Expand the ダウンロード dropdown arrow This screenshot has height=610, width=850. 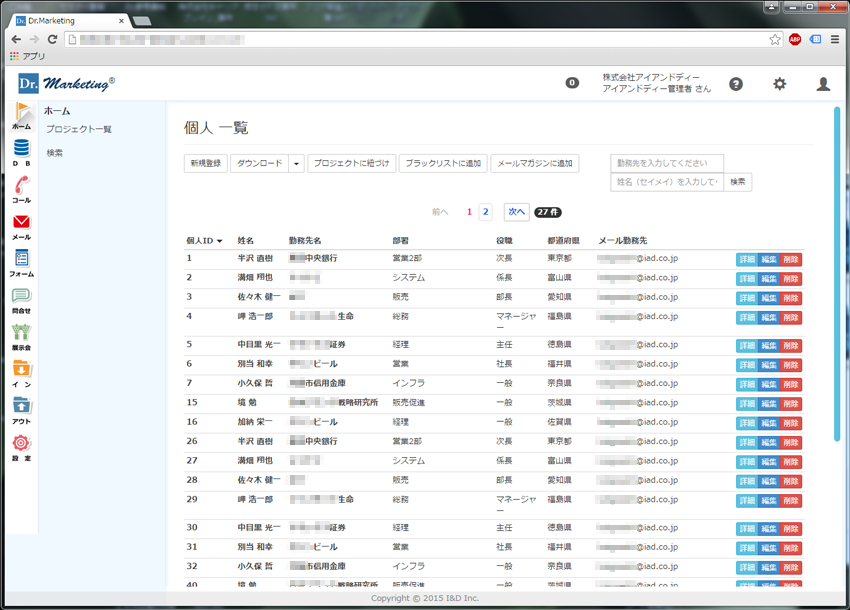pos(297,164)
